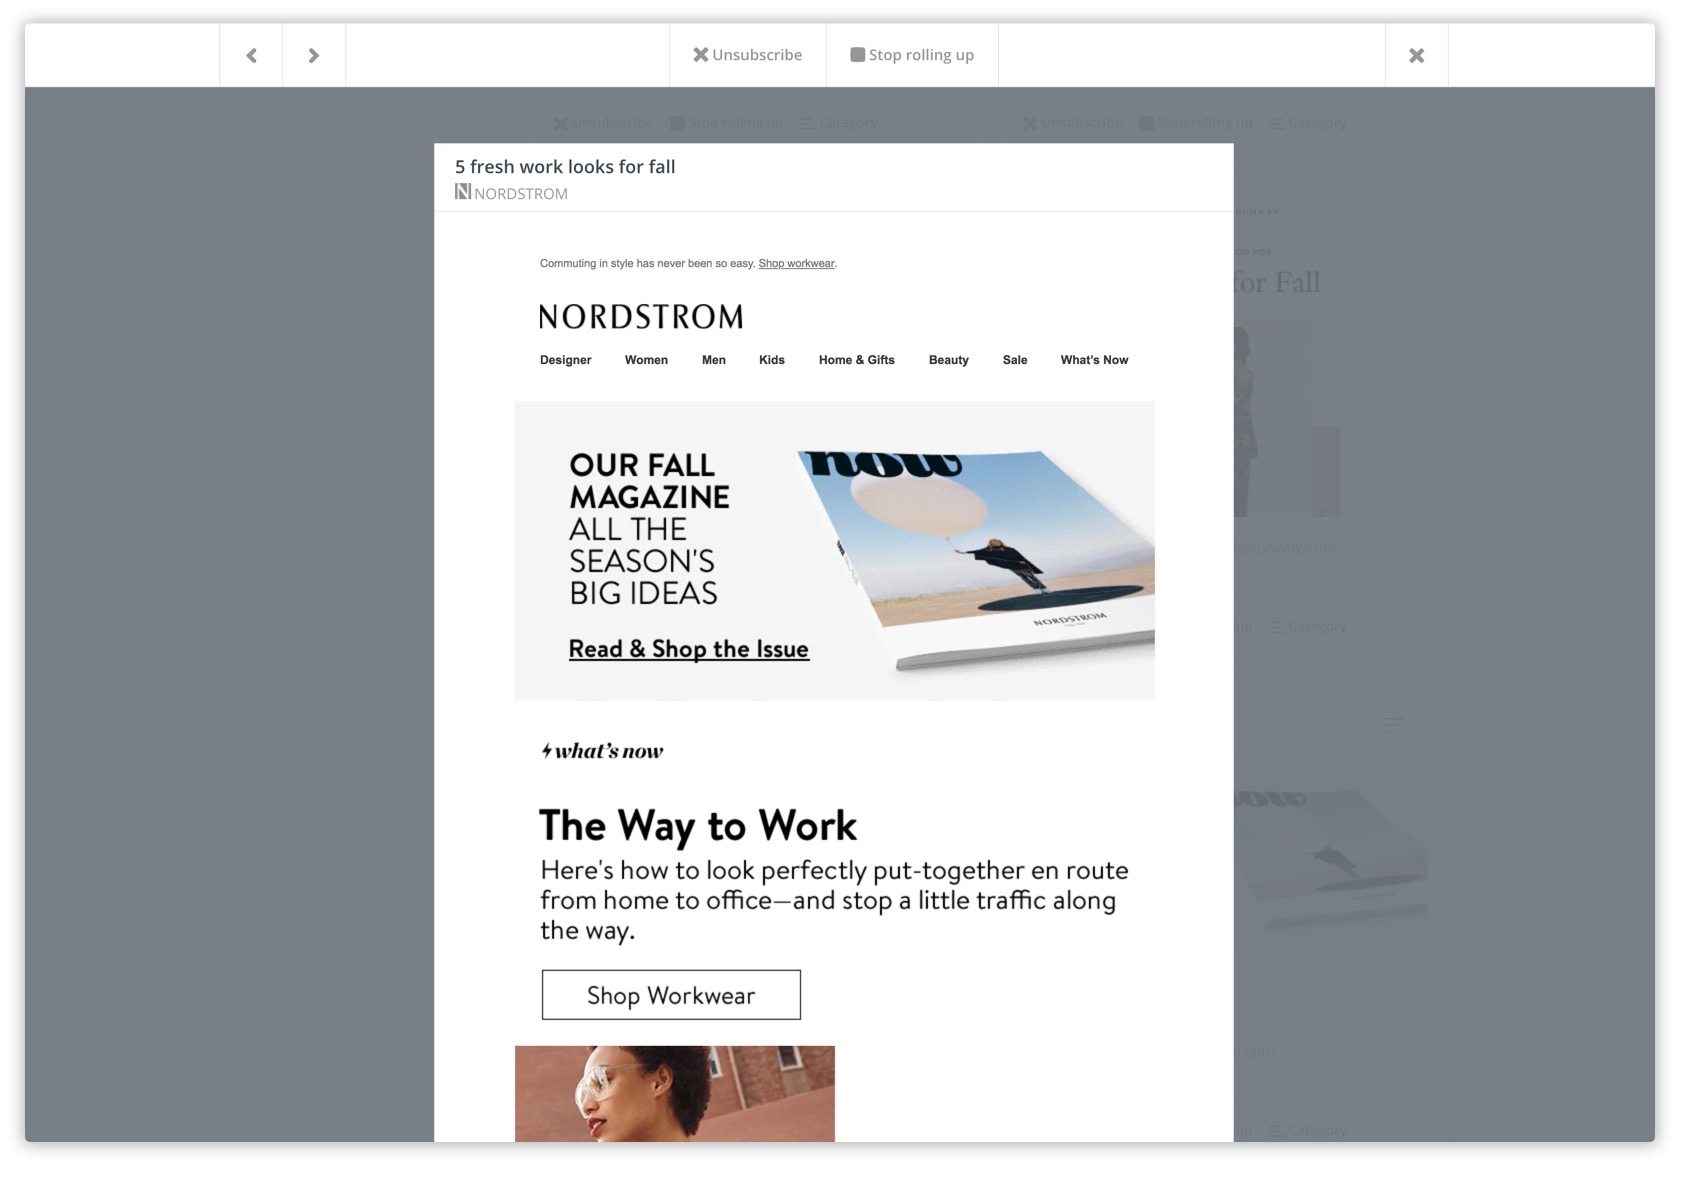Choose Home & Gifts from navigation
1687x1193 pixels.
coord(856,360)
